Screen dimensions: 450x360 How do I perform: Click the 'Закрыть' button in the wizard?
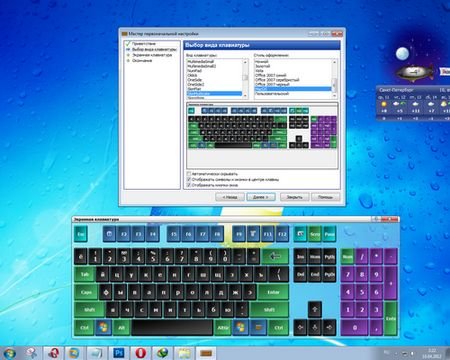point(294,197)
